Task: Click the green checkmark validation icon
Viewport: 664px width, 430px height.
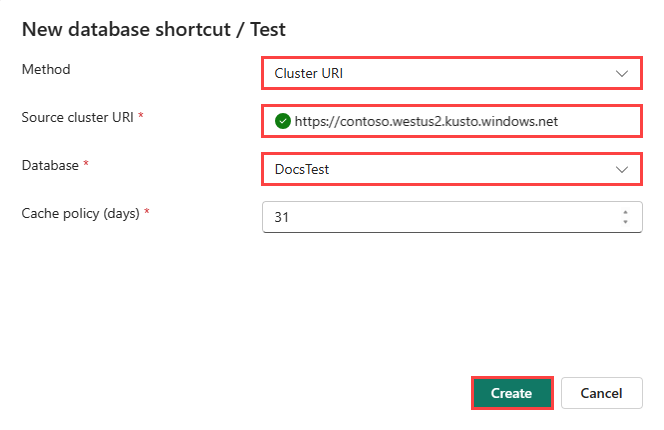Action: (x=282, y=121)
